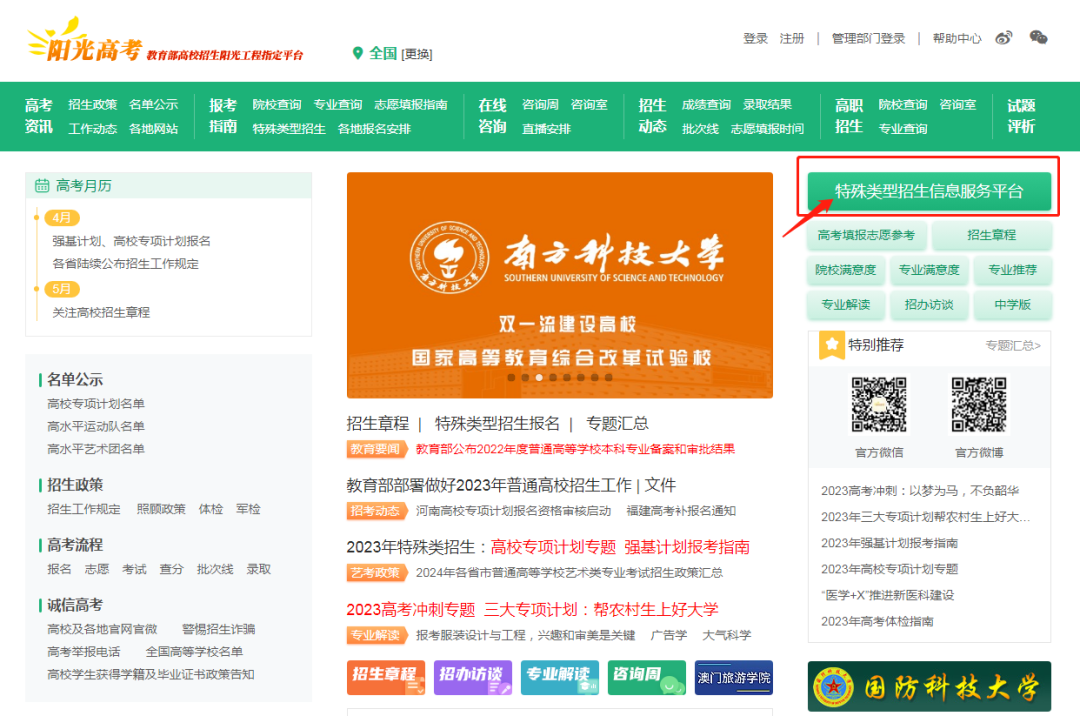
Task: Open 志愿填报指南 in the nav bar
Action: pos(411,105)
